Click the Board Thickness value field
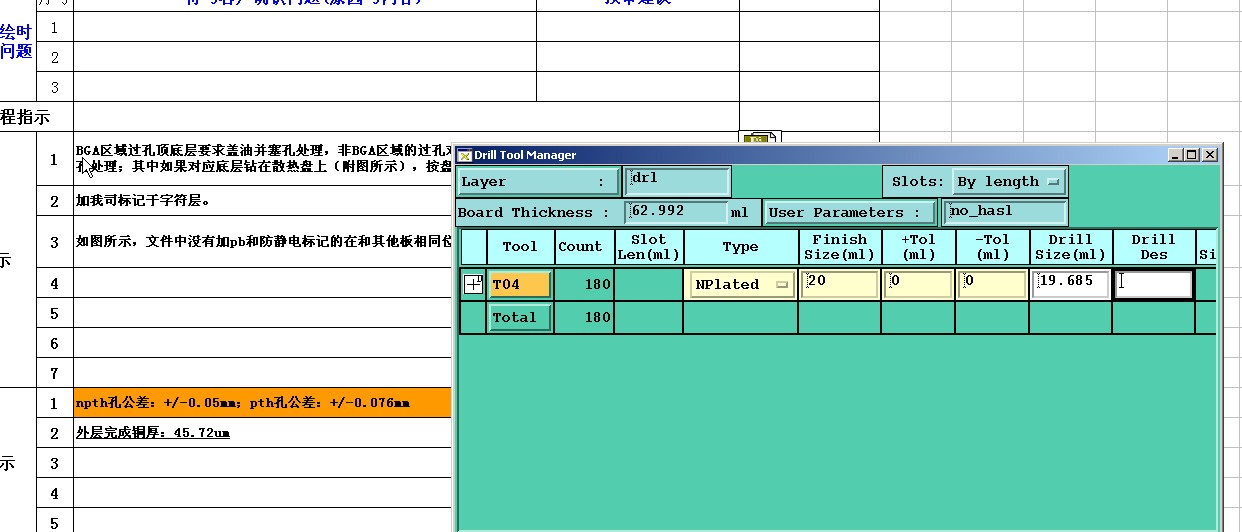1242x532 pixels. [x=677, y=212]
